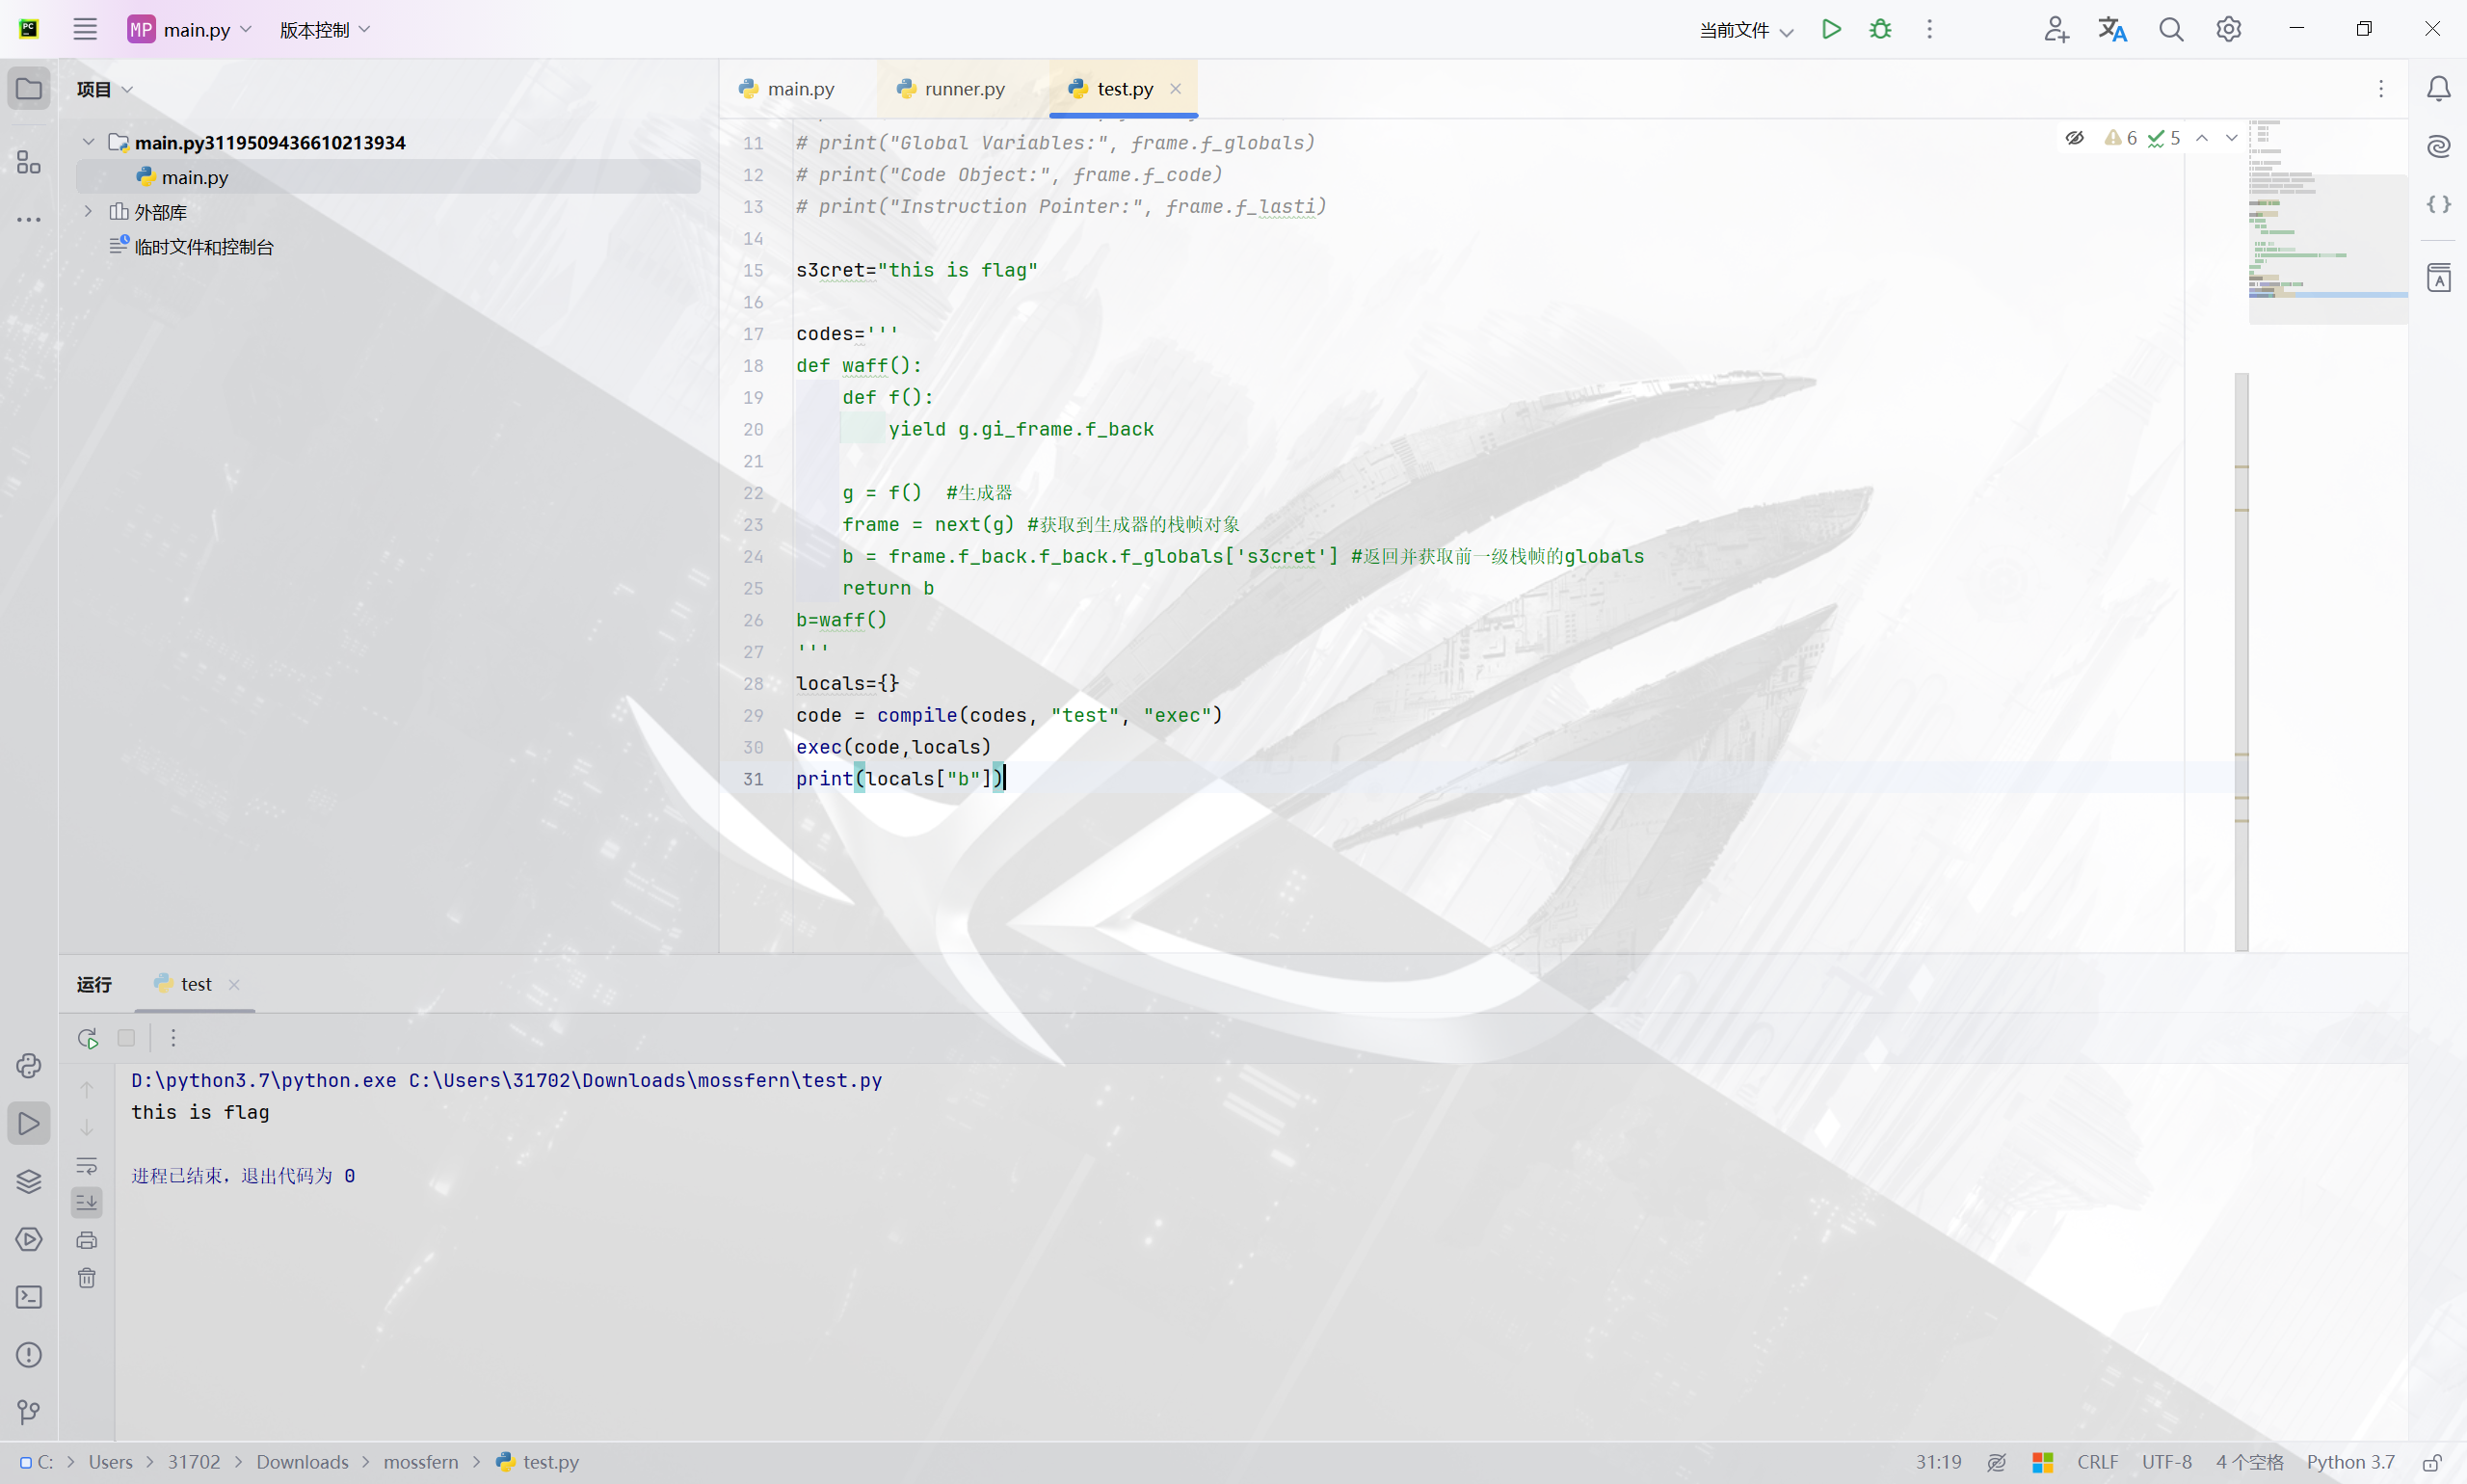2467x1484 pixels.
Task: Close the test run tab
Action: (234, 984)
